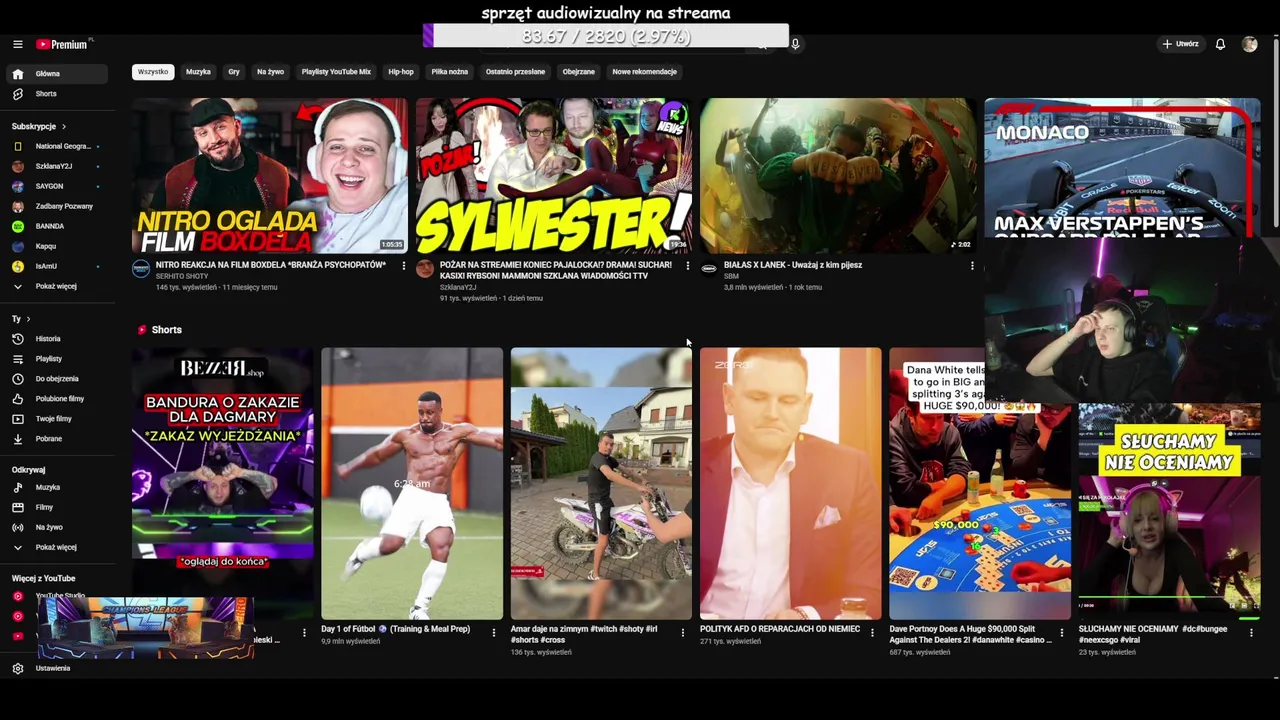Open Day 1 of Fútbol short
Screen dimensions: 1280x720
(x=412, y=484)
